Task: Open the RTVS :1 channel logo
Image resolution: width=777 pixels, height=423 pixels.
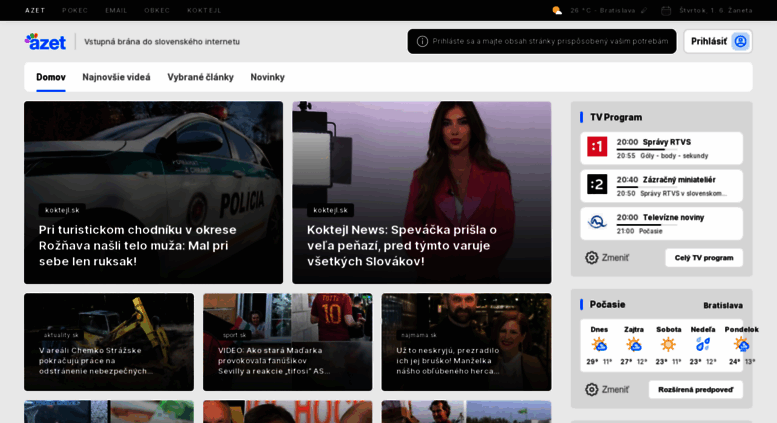Action: pos(597,147)
